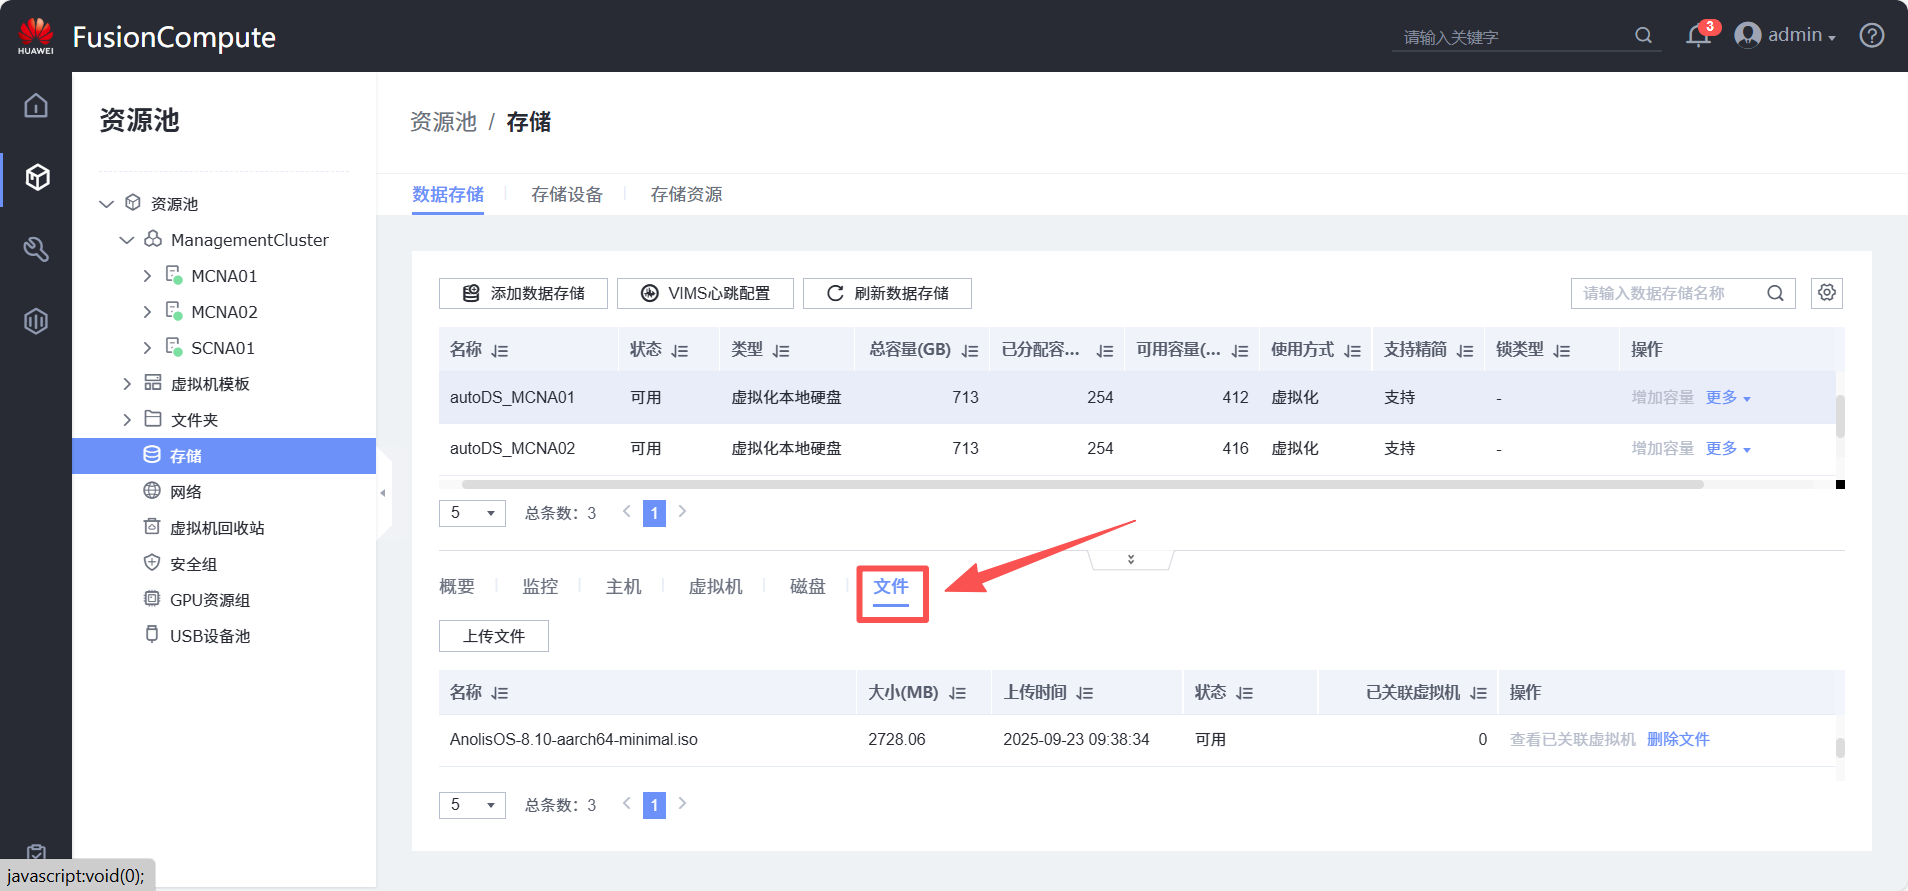Sort files by 名称 column
Image resolution: width=1908 pixels, height=891 pixels.
click(500, 693)
